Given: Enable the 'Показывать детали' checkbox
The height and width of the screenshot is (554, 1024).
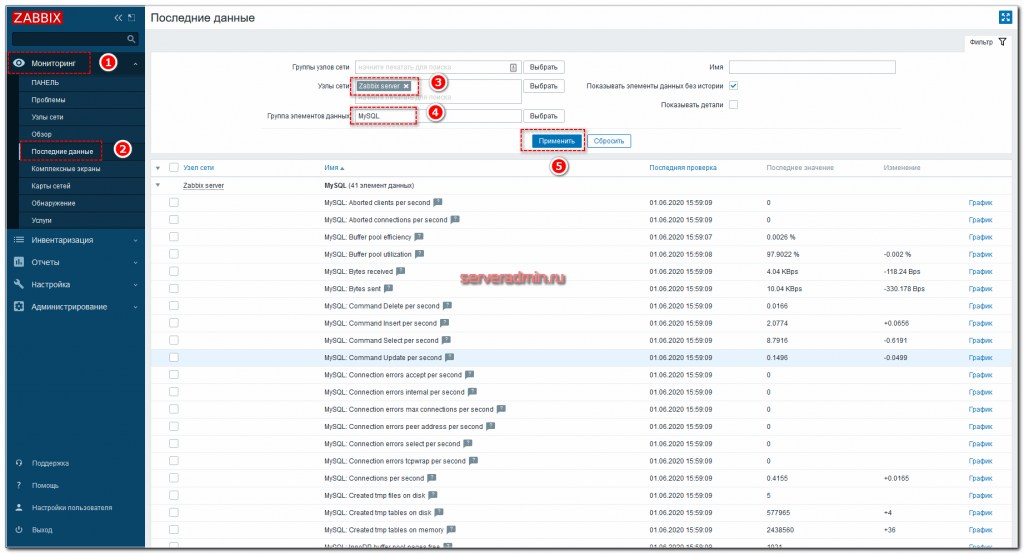Looking at the screenshot, I should coord(733,104).
